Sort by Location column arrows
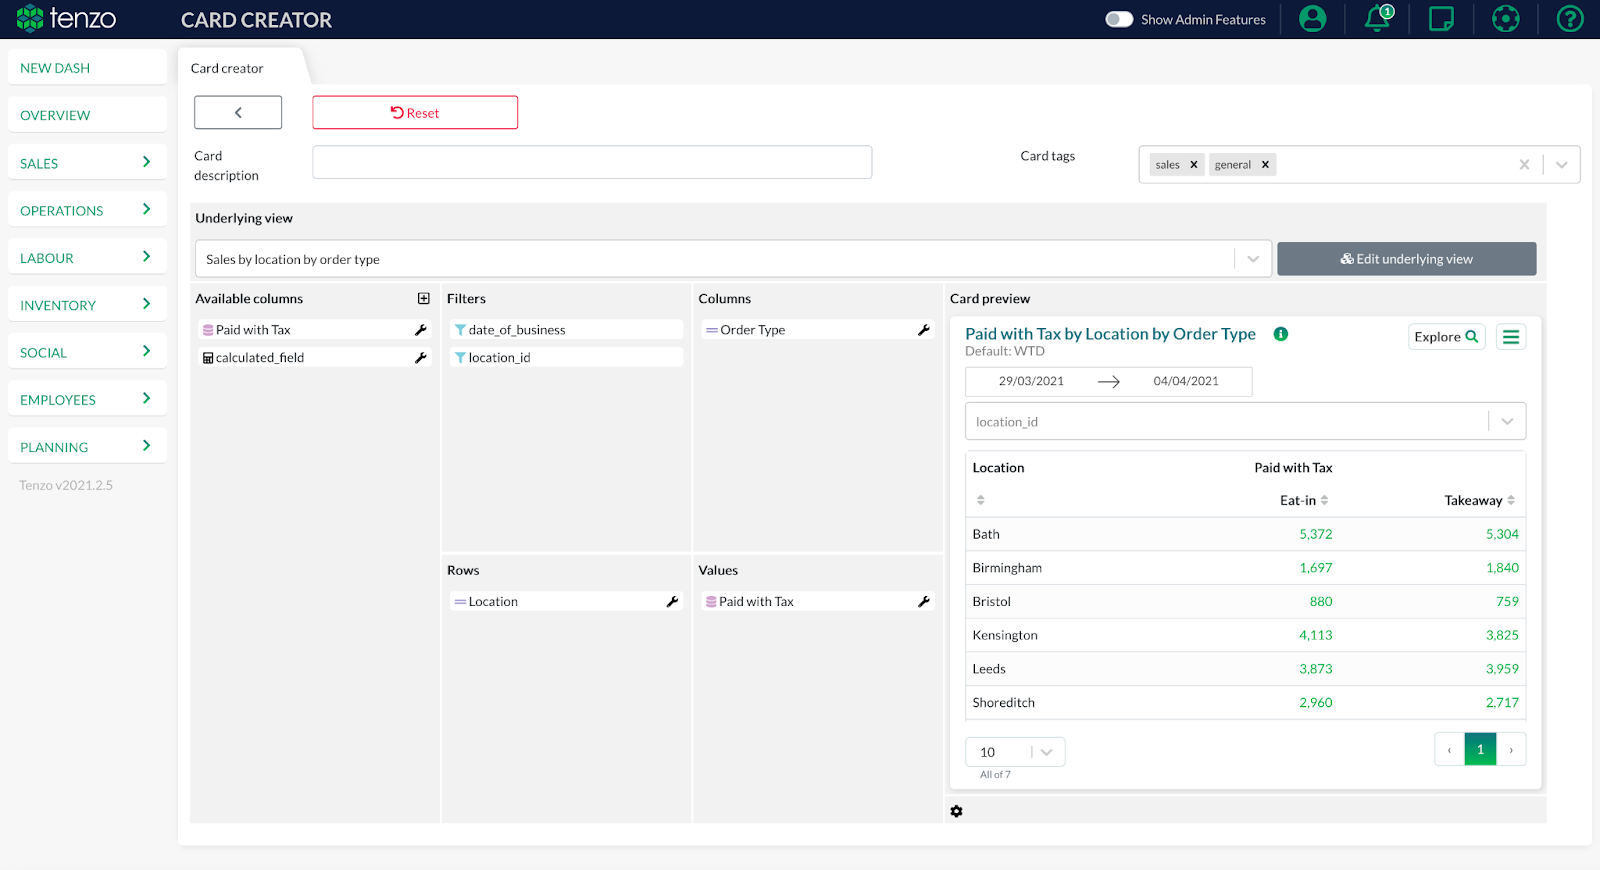Viewport: 1600px width, 870px height. [981, 500]
